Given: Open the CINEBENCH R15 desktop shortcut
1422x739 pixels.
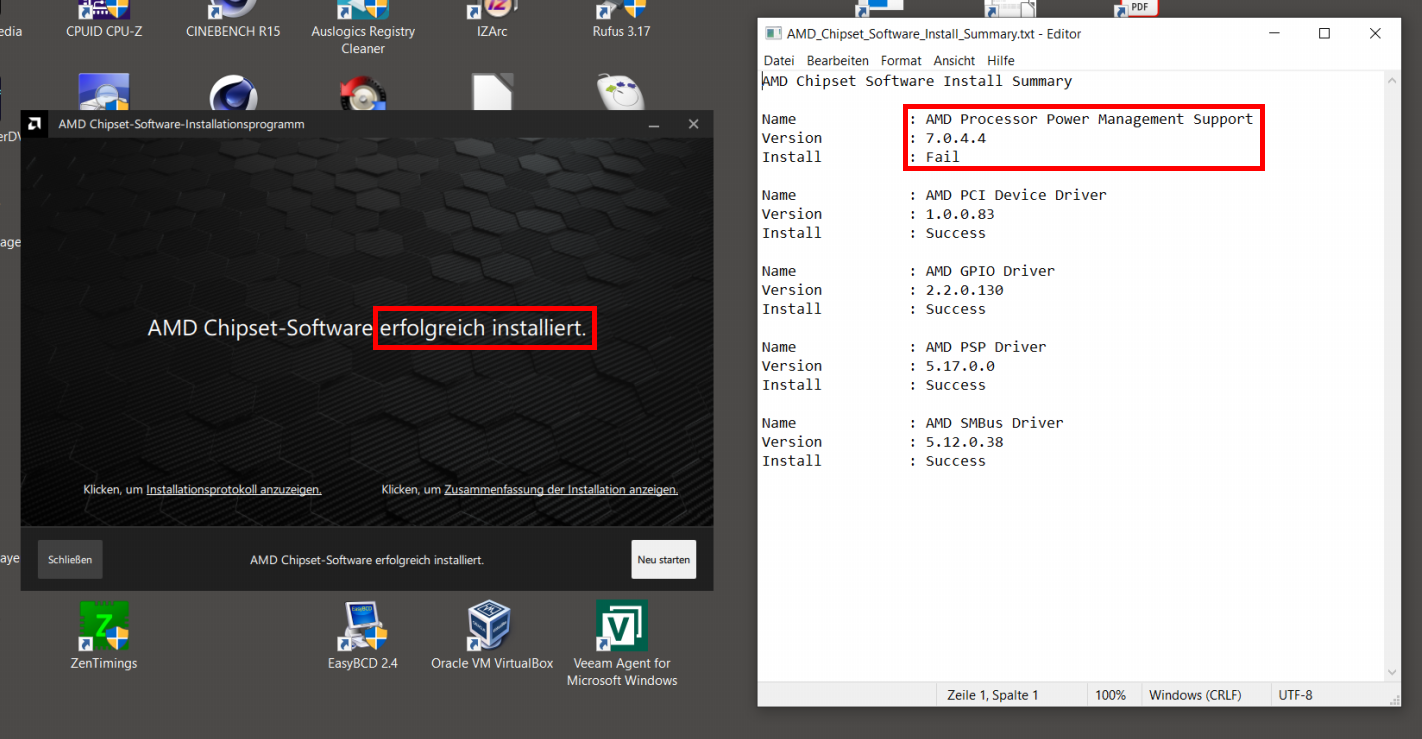Looking at the screenshot, I should [233, 20].
